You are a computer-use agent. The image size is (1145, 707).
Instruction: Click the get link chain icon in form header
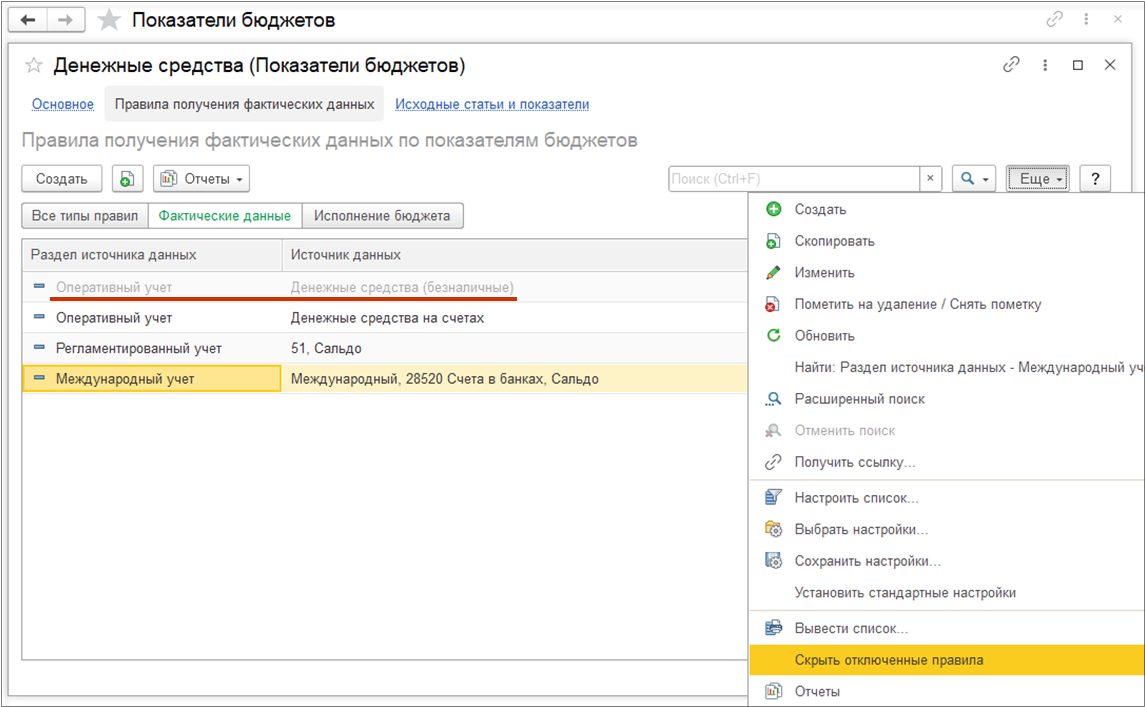coord(1011,65)
